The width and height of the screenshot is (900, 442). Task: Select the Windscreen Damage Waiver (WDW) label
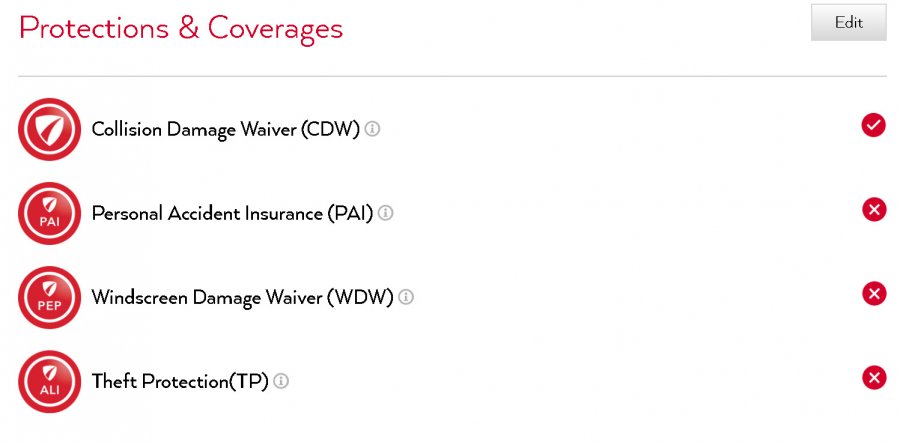(x=242, y=297)
